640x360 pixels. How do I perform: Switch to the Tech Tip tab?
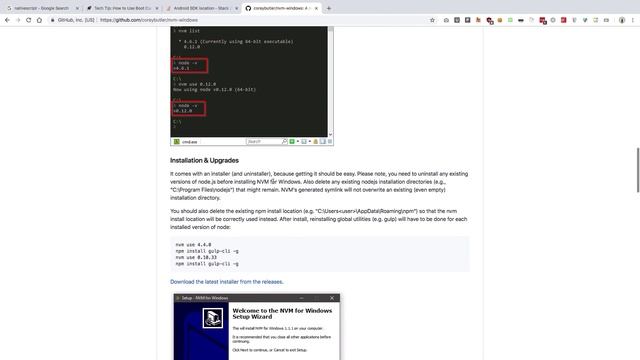tap(122, 8)
